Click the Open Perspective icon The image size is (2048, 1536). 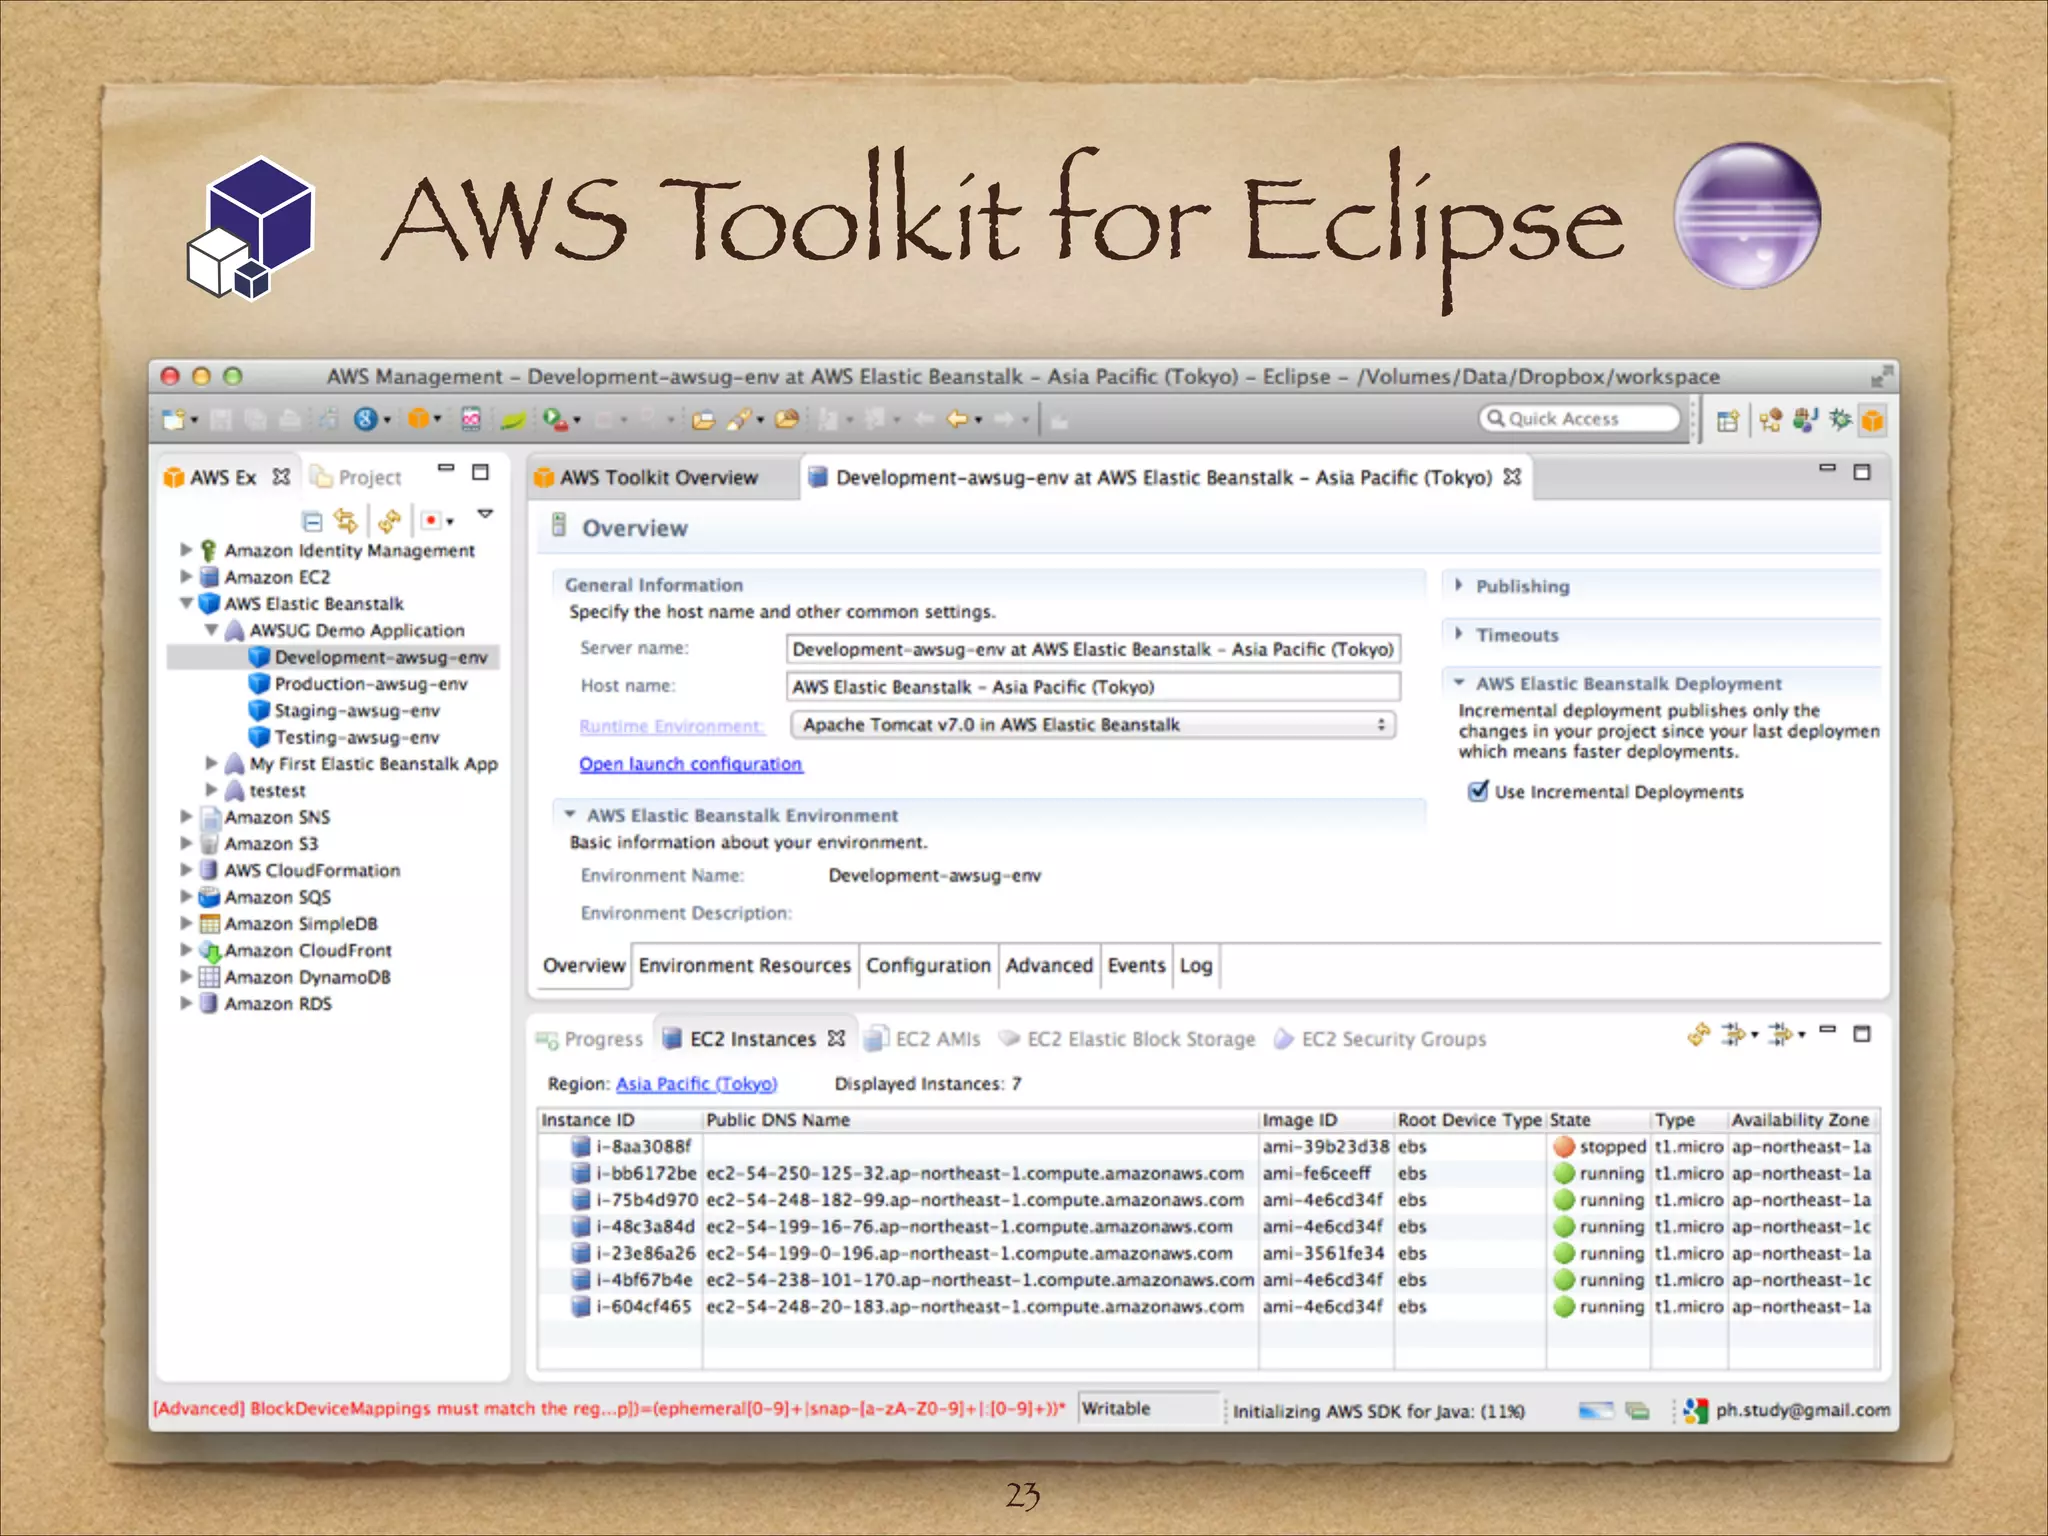[x=1727, y=421]
